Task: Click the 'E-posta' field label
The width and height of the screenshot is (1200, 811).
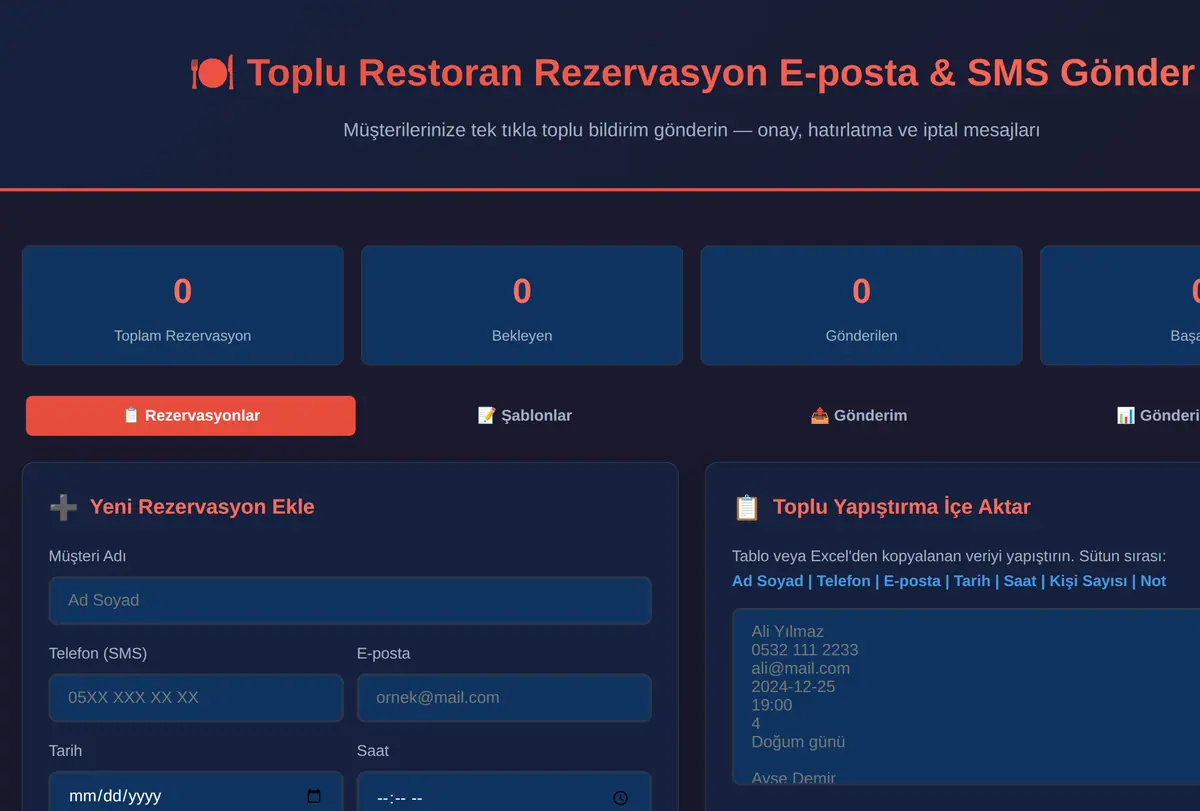Action: pyautogui.click(x=384, y=654)
